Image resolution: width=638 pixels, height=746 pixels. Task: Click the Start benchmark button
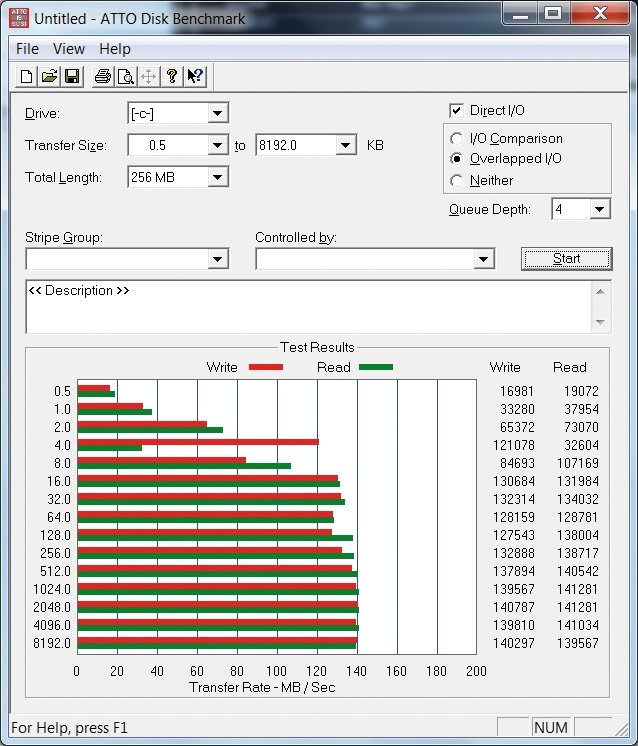tap(566, 259)
